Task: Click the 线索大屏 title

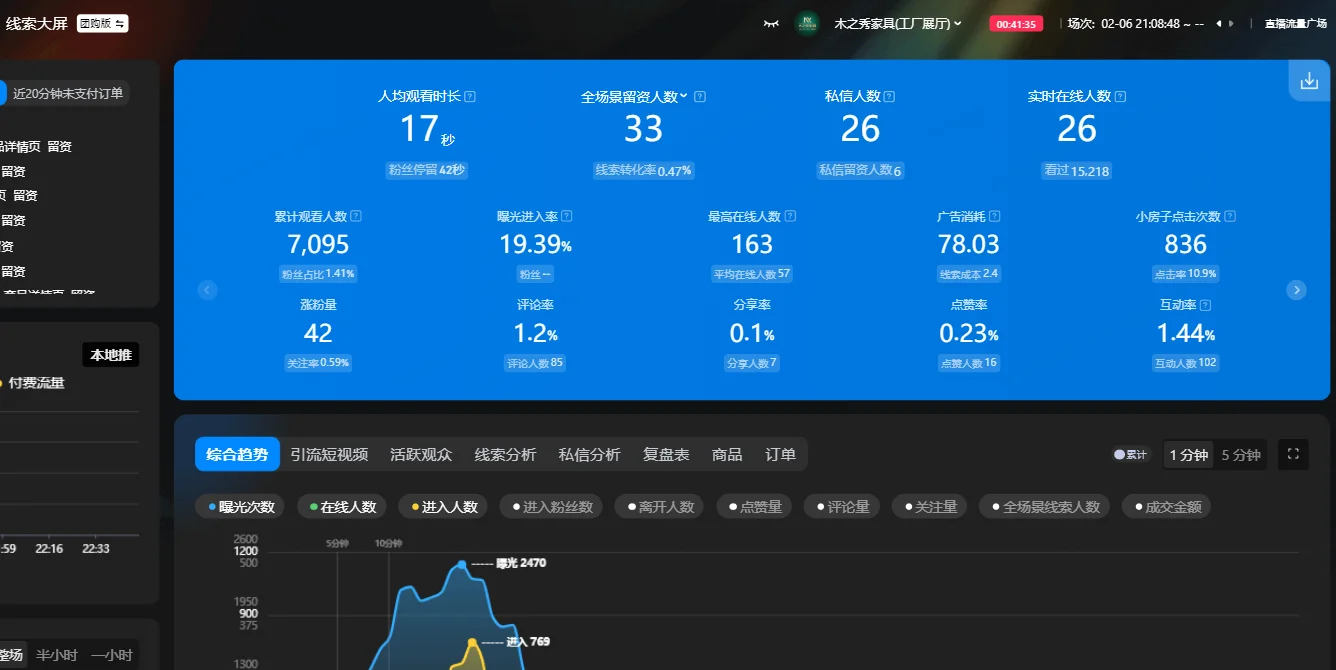Action: pos(36,23)
